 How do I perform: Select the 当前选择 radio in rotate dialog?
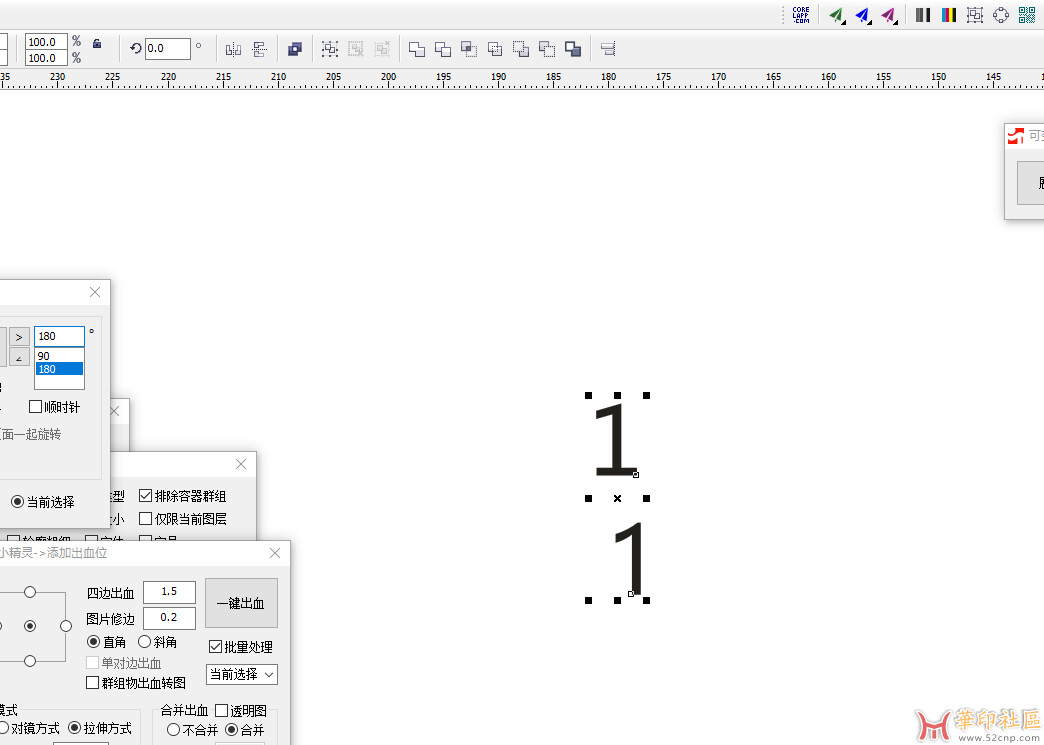tap(17, 502)
